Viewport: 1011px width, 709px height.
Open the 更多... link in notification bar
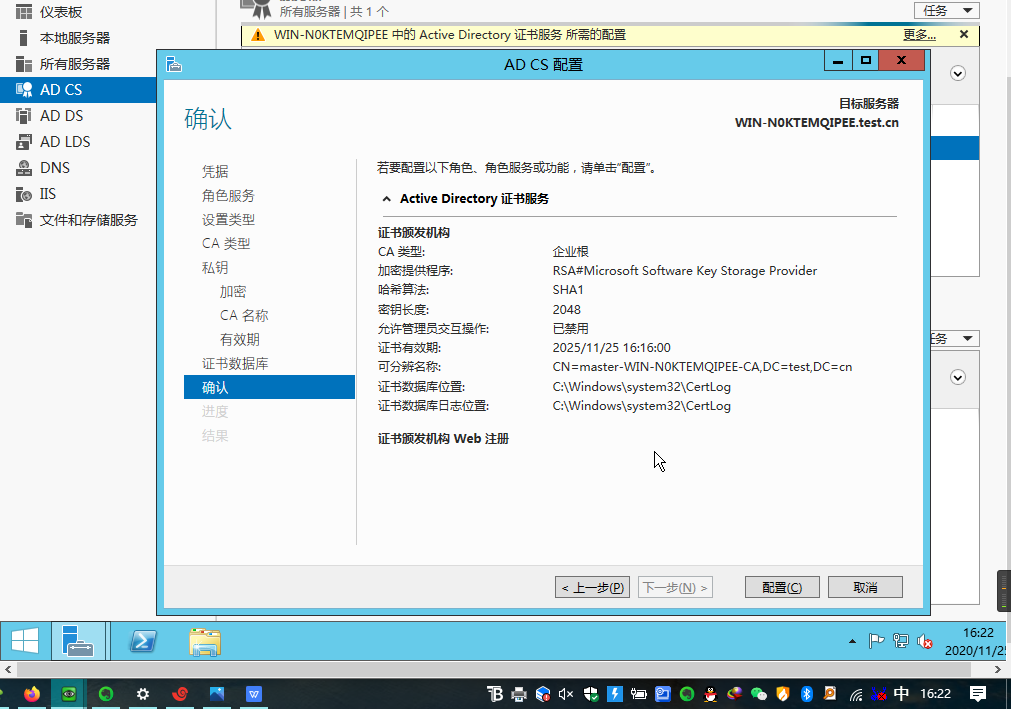(x=919, y=35)
